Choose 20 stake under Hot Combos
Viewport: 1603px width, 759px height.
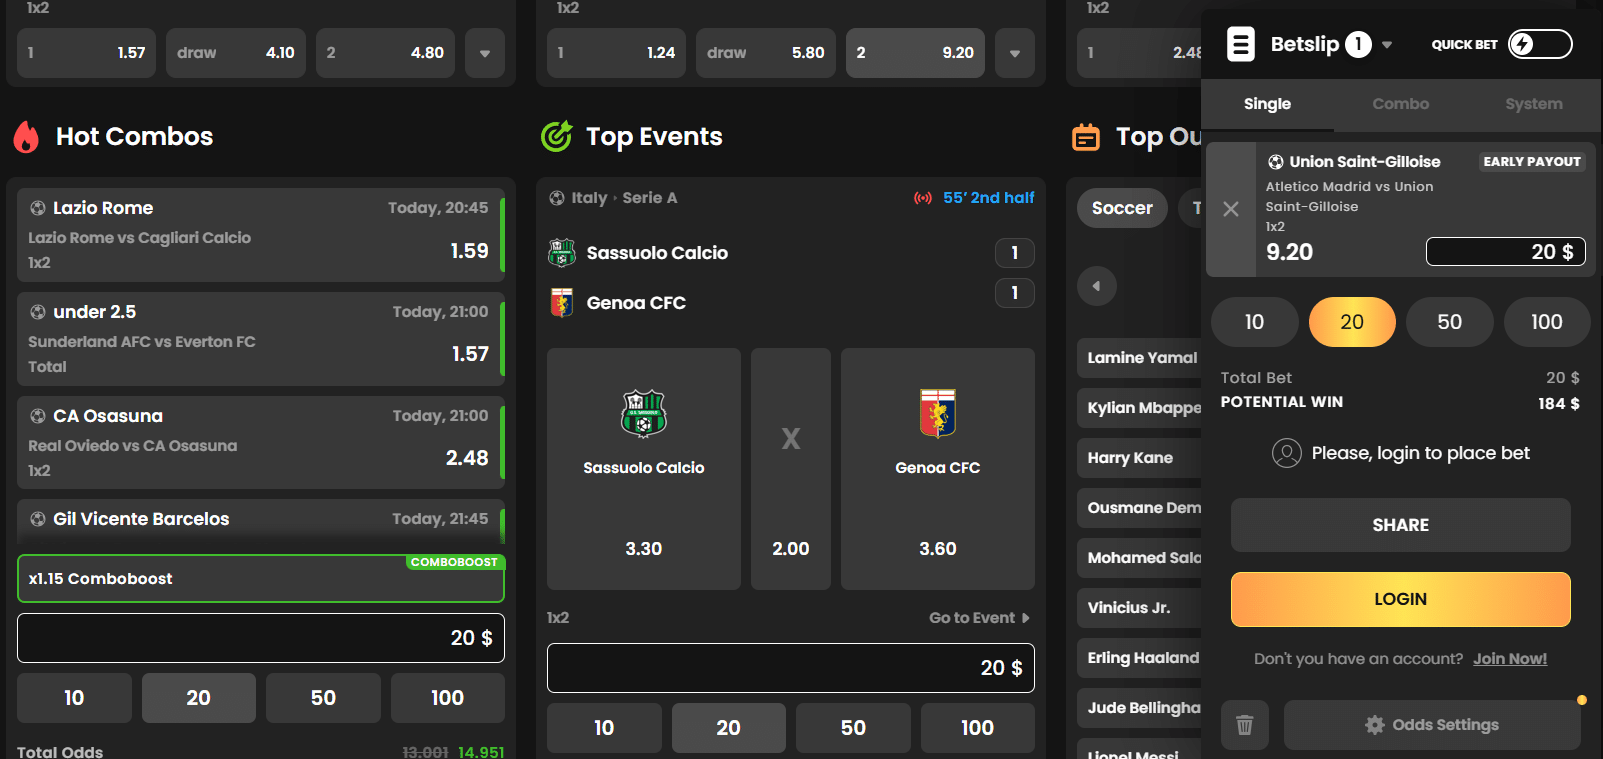[198, 698]
